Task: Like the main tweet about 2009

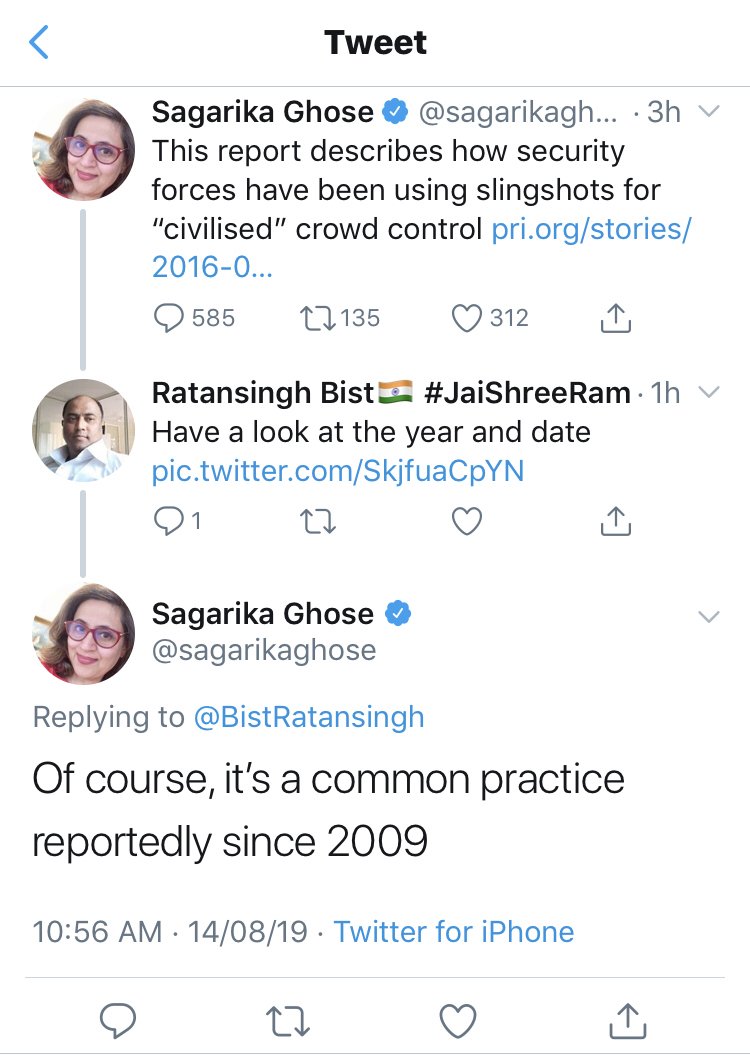Action: 458,1021
